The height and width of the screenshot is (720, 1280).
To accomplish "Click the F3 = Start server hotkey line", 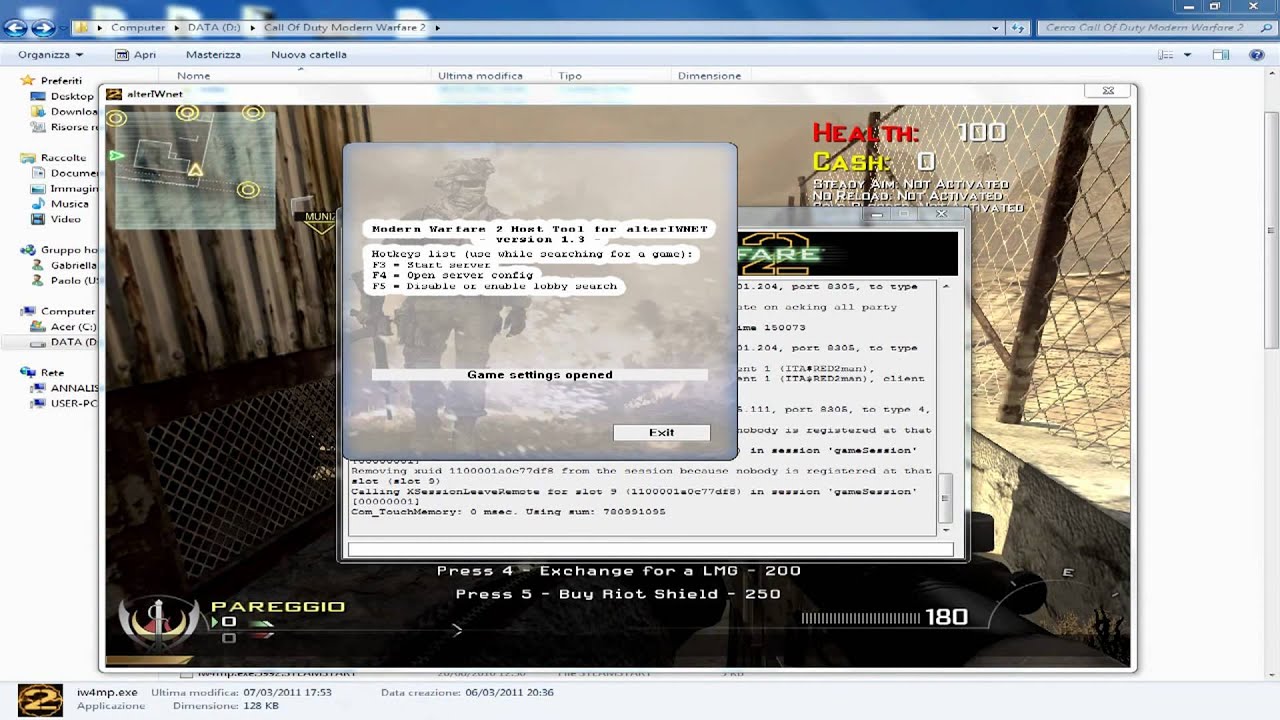I will (x=432, y=264).
